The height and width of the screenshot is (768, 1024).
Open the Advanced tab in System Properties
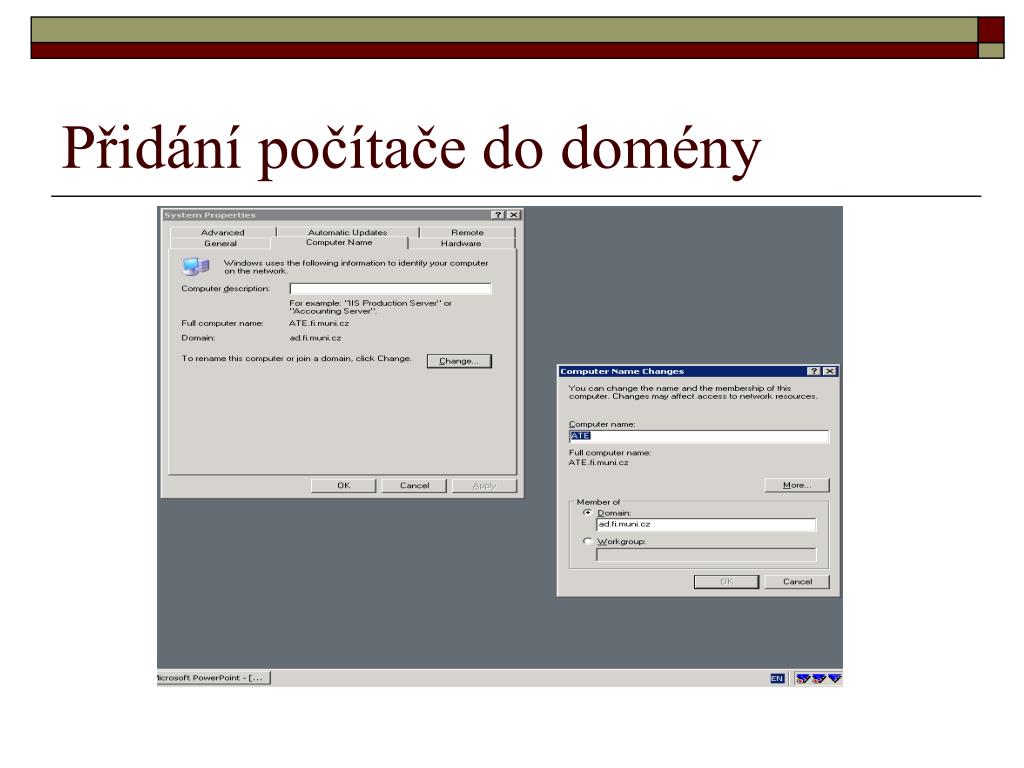(223, 232)
